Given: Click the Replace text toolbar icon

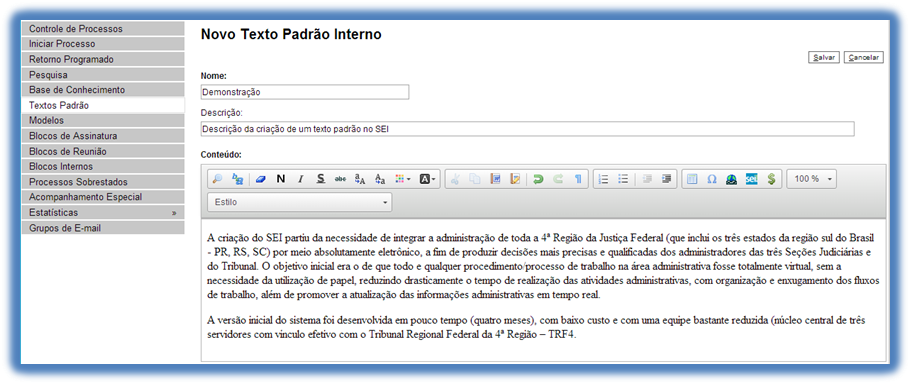Looking at the screenshot, I should point(237,179).
